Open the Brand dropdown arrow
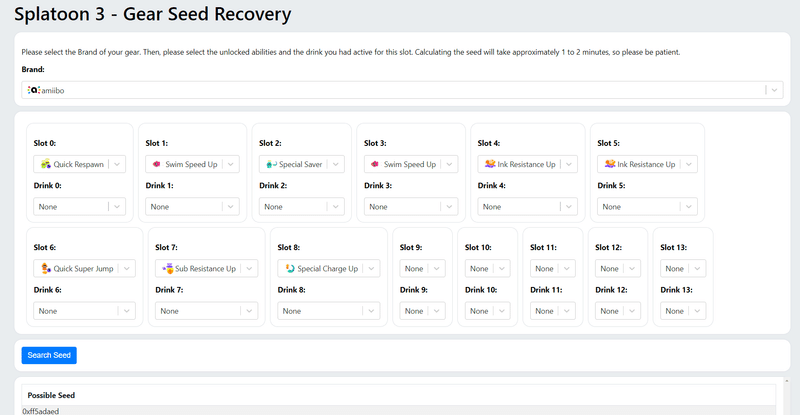 tap(774, 90)
